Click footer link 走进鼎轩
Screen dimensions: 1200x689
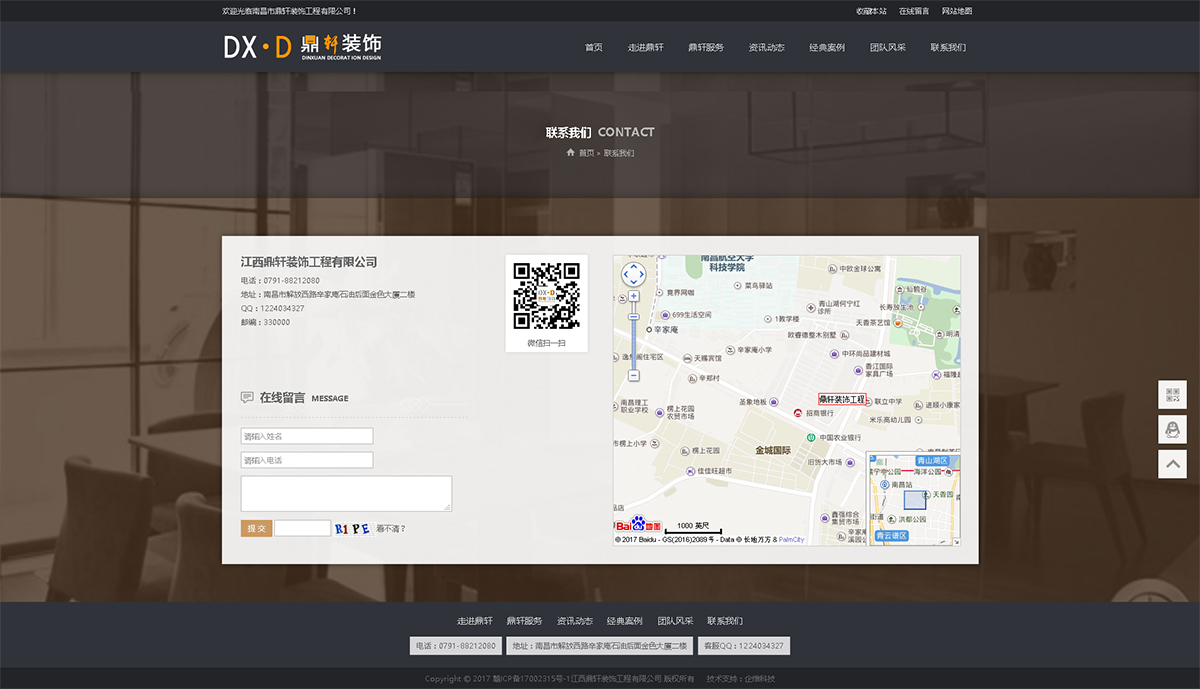point(475,621)
